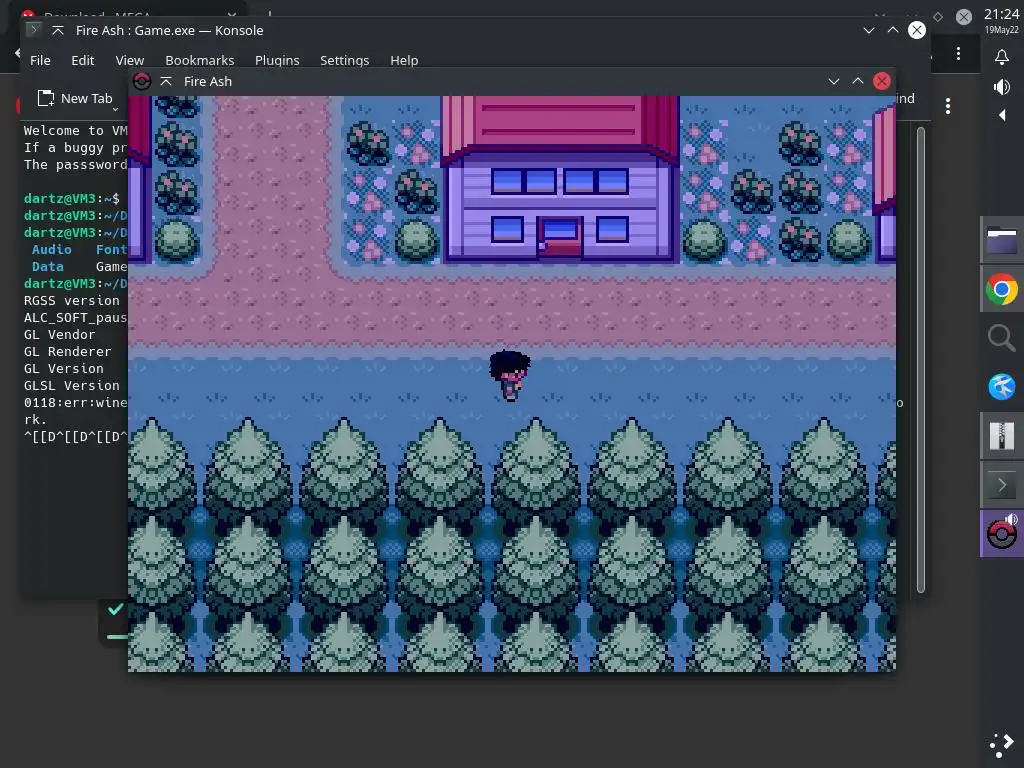Click 'GLSL Version' line in terminal
The height and width of the screenshot is (768, 1024).
[x=72, y=385]
